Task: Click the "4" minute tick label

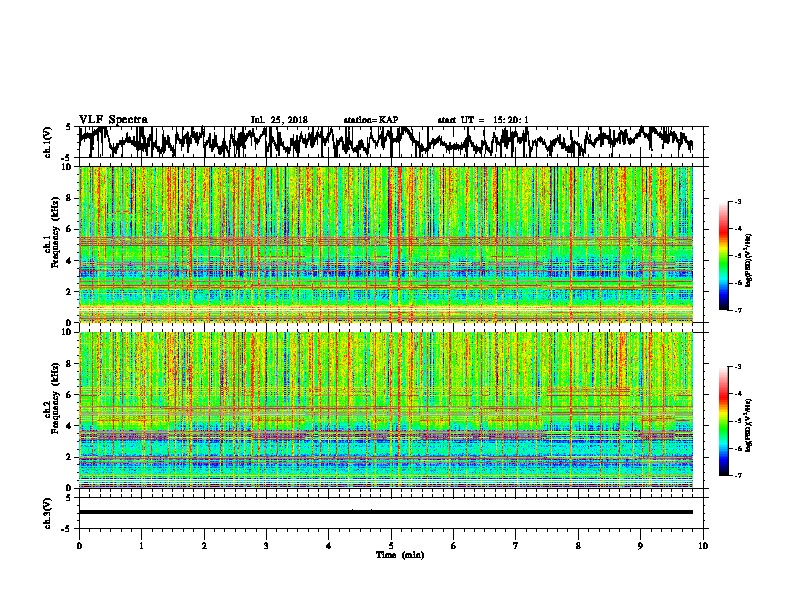Action: click(329, 545)
